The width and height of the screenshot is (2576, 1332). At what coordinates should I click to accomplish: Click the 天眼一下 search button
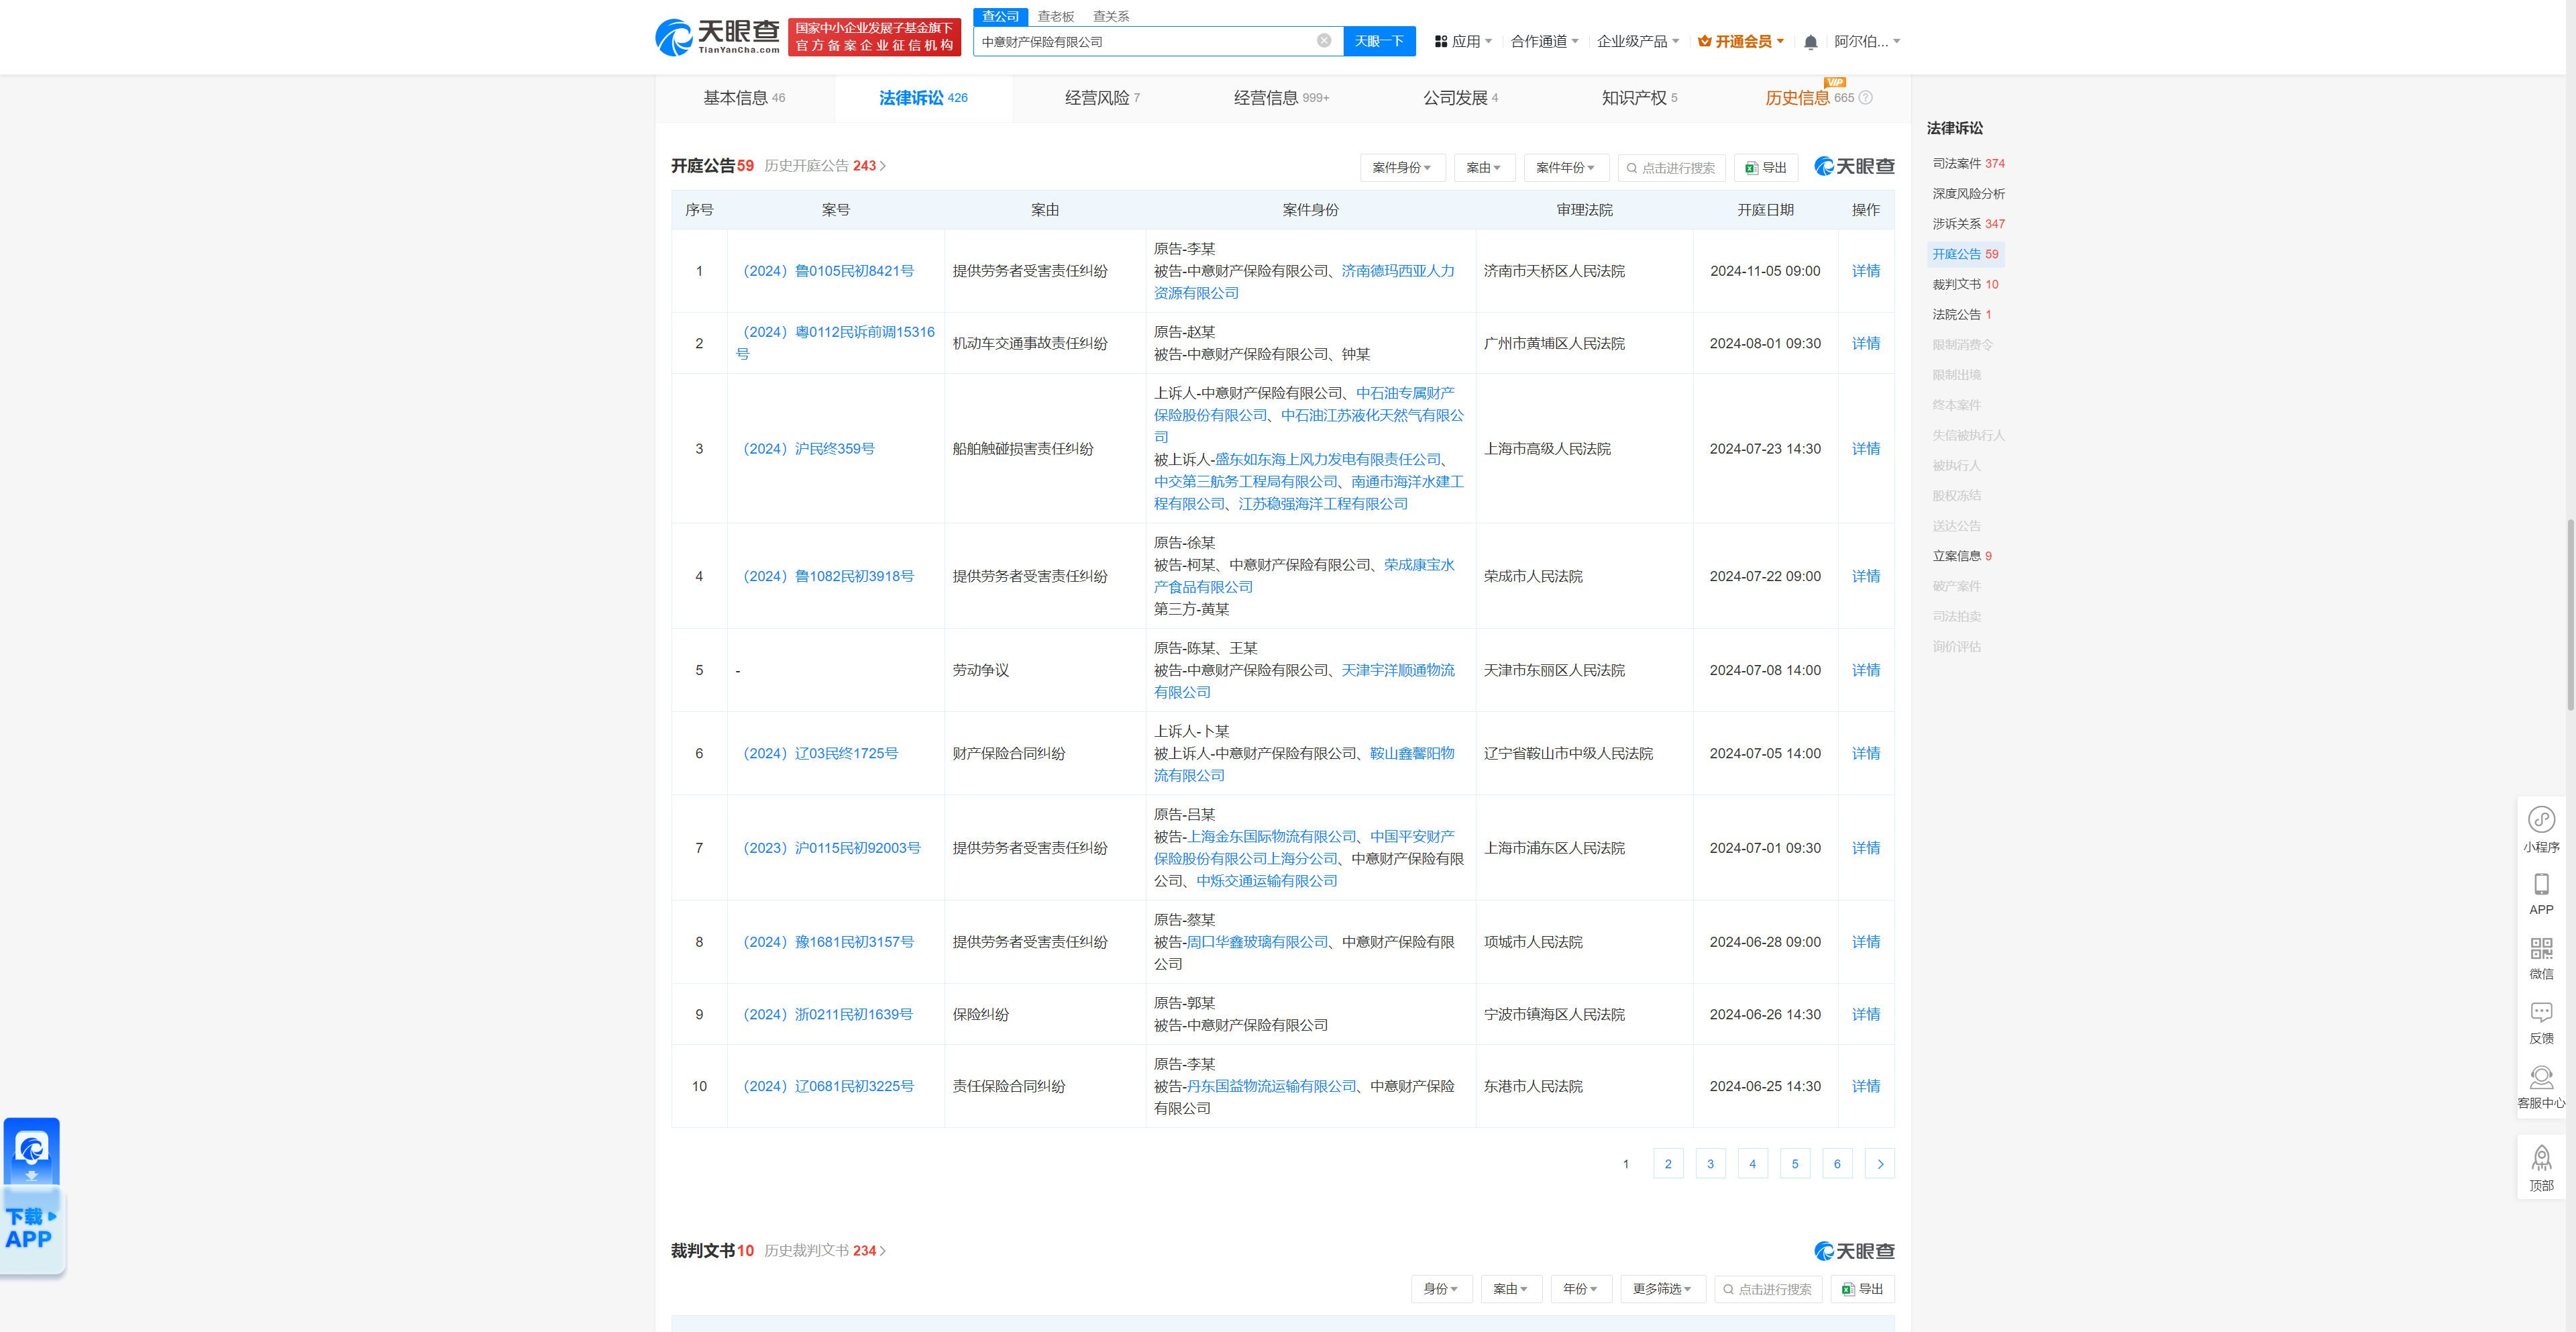1379,41
